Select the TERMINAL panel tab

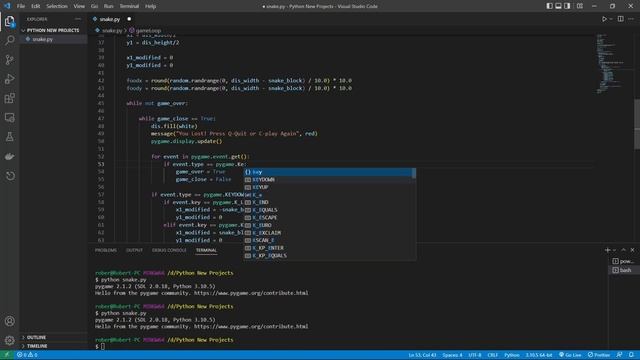(206, 250)
